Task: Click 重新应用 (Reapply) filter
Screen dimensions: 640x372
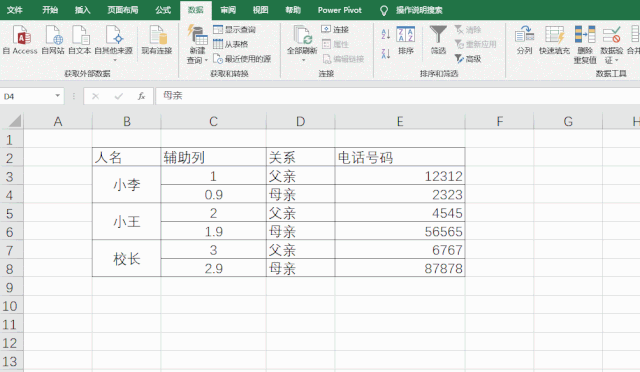Action: (x=476, y=44)
